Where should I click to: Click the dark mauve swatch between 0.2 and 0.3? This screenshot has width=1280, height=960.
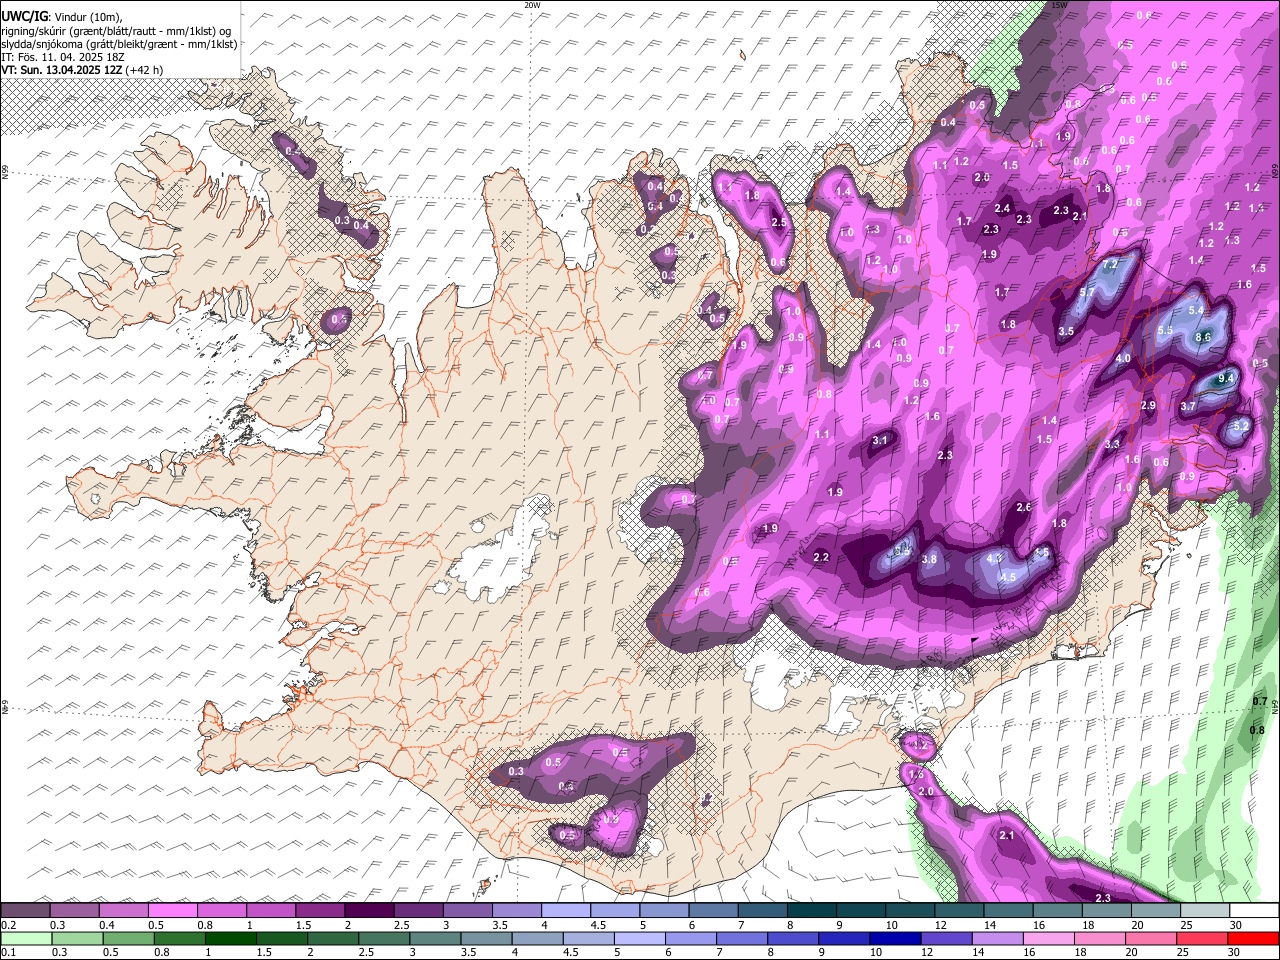pyautogui.click(x=26, y=911)
